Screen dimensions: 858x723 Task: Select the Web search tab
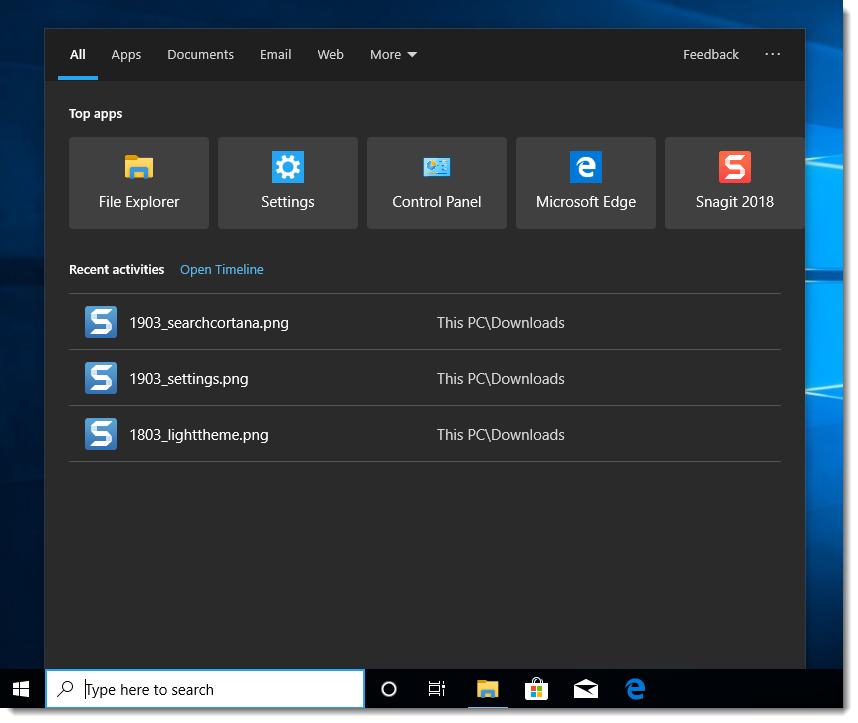coord(330,55)
